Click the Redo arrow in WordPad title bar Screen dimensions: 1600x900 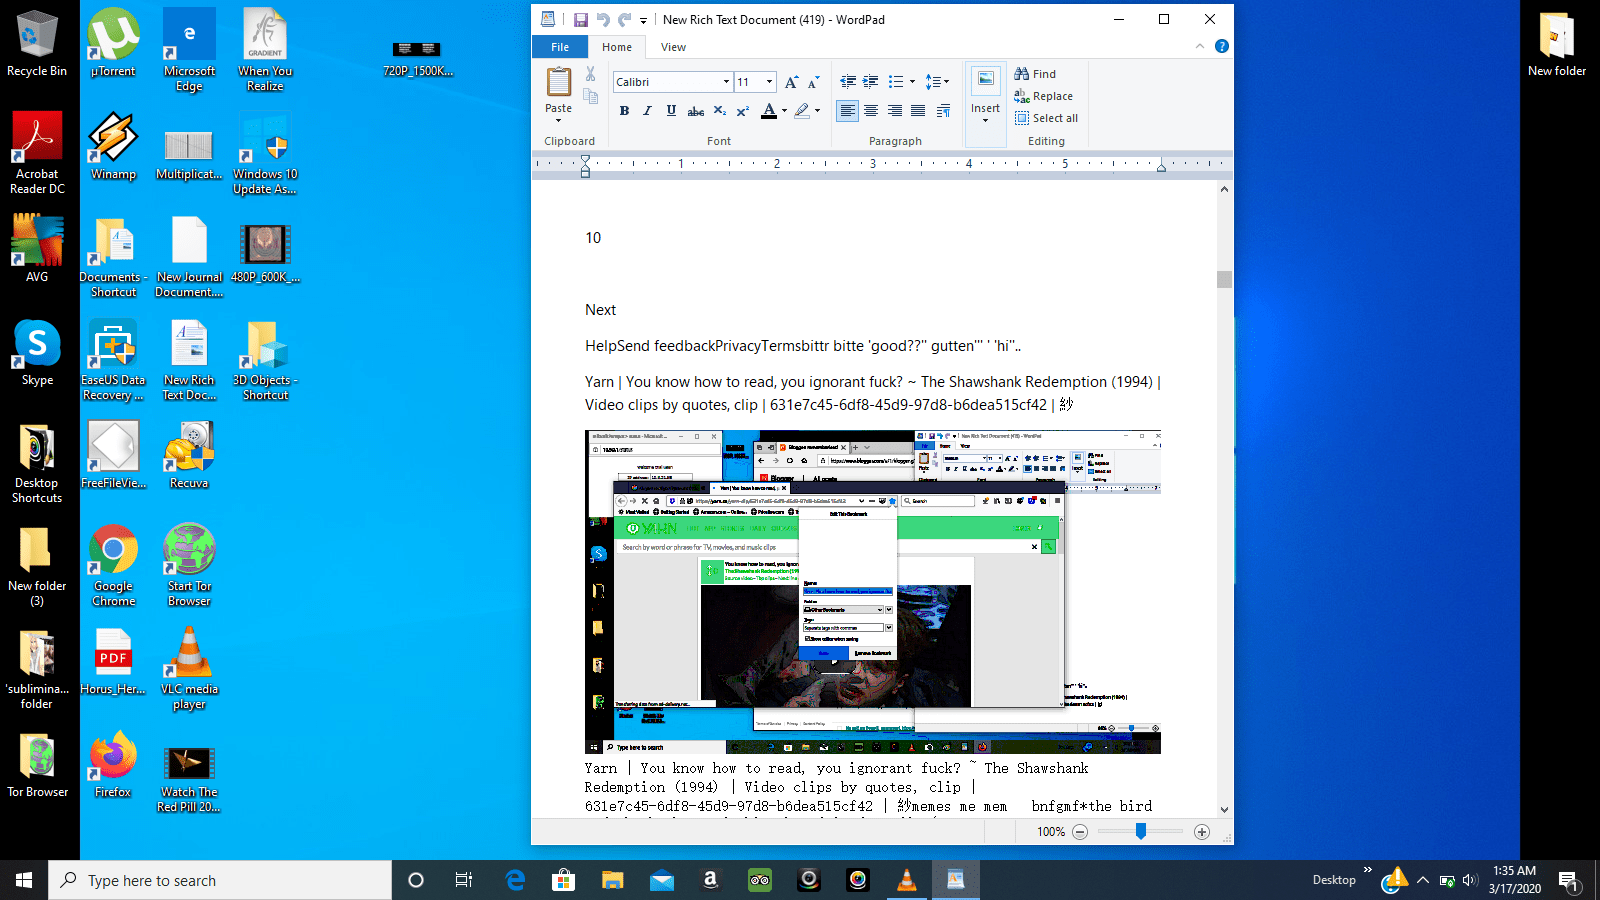[625, 19]
